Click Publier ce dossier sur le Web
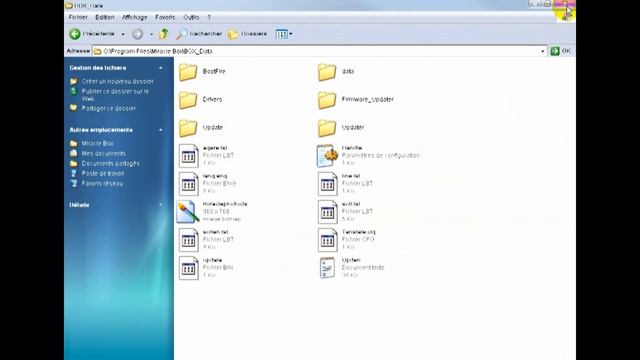Image resolution: width=640 pixels, height=360 pixels. [x=115, y=95]
